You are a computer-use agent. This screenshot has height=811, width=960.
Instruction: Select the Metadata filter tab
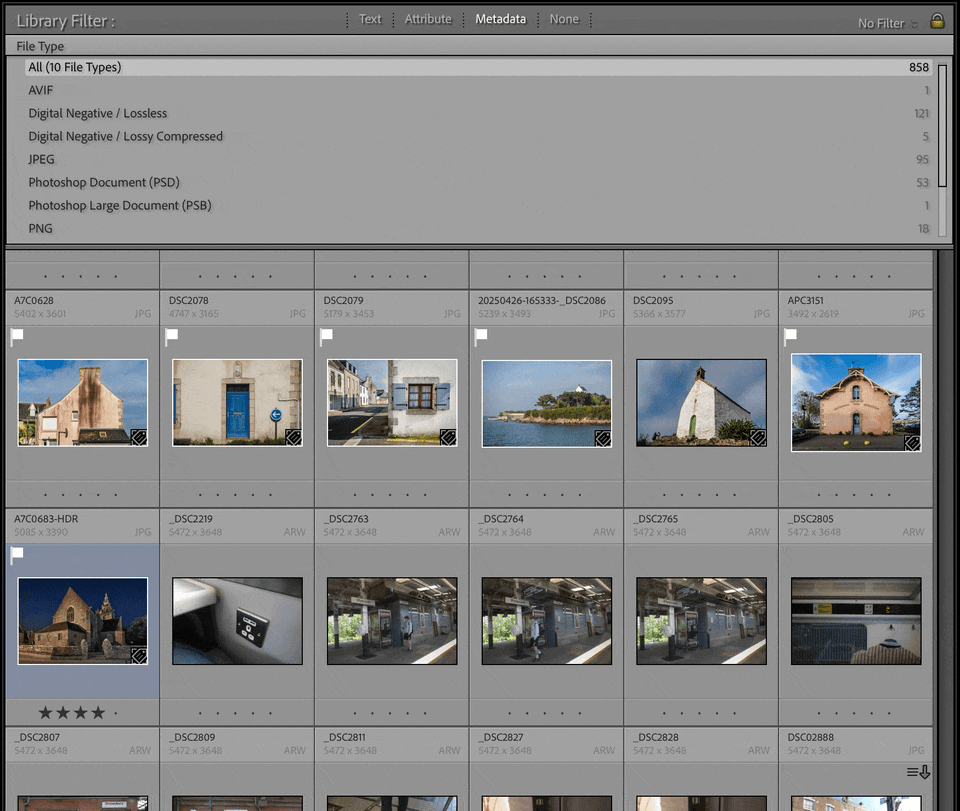[x=500, y=19]
